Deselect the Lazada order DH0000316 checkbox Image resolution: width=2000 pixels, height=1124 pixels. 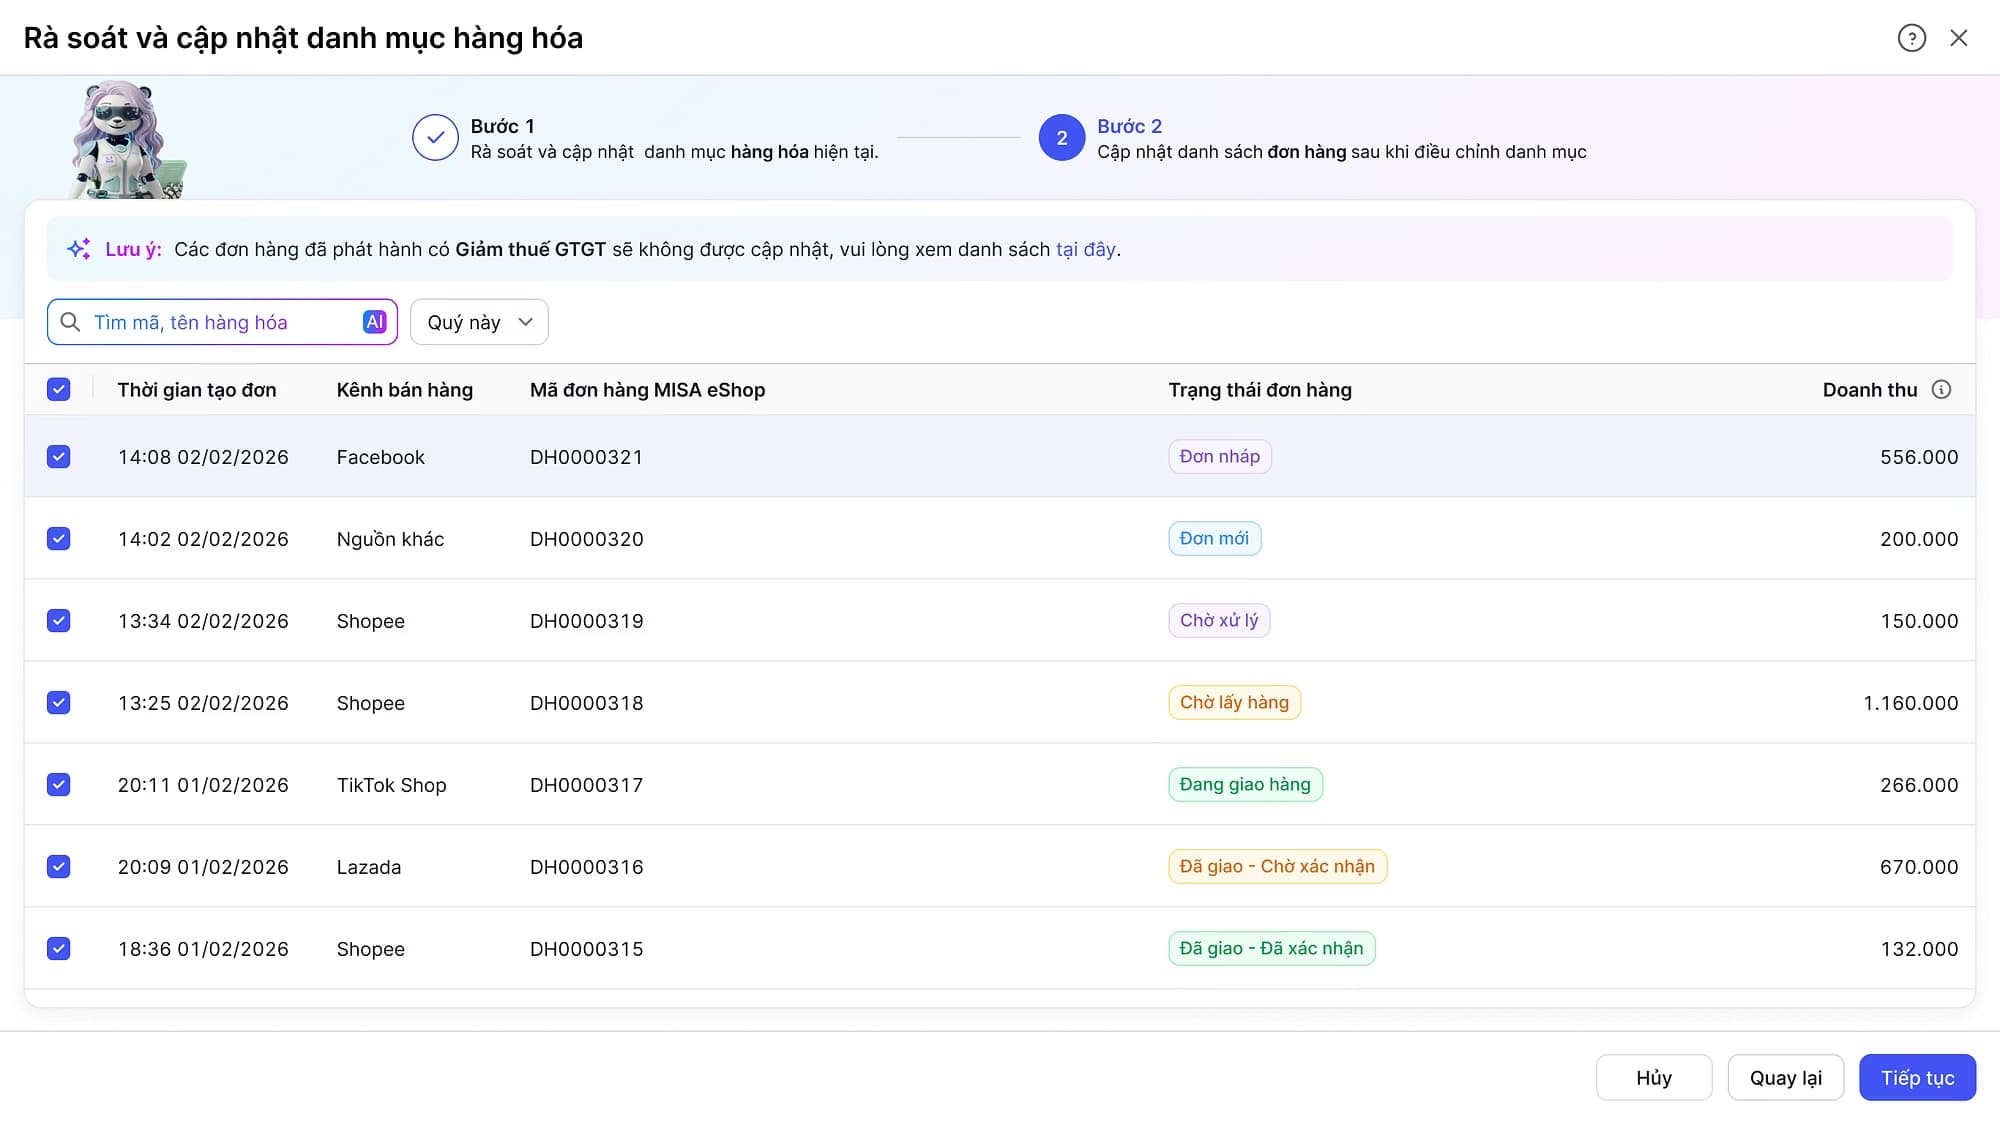coord(59,867)
